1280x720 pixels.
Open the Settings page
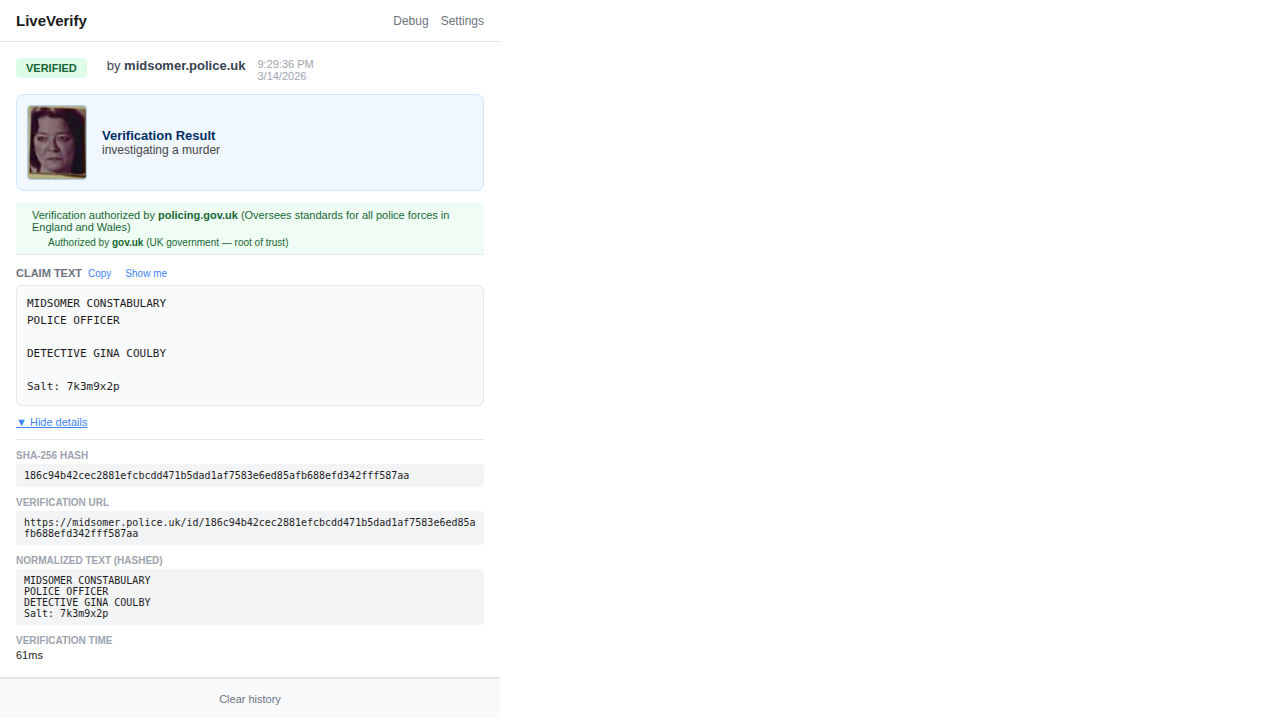pos(462,20)
